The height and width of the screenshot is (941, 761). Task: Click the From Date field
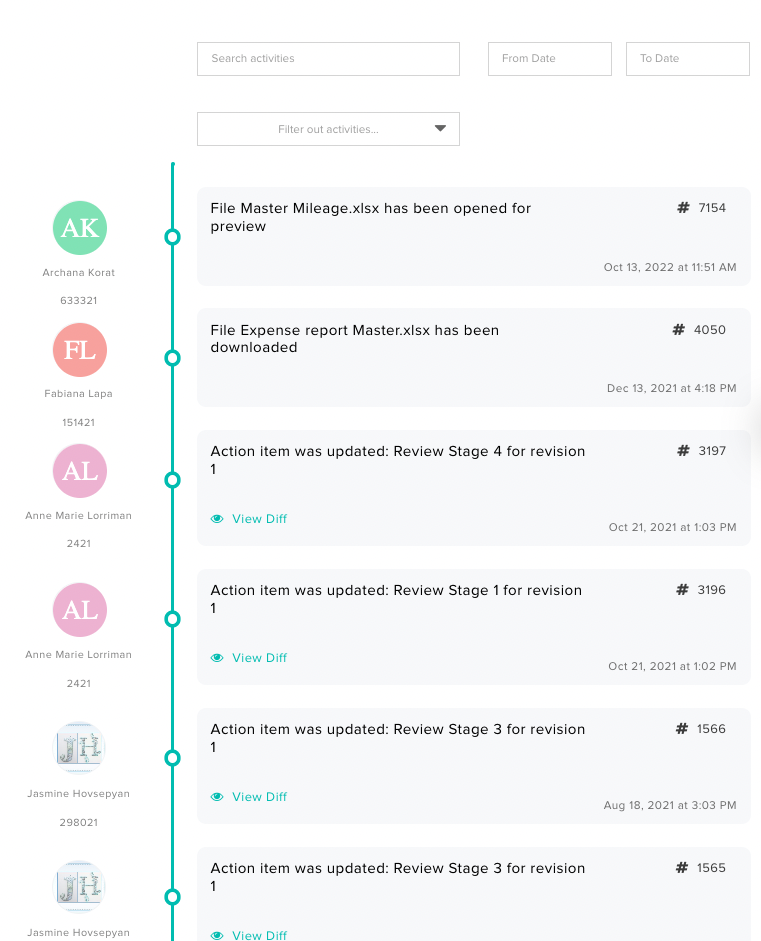pyautogui.click(x=549, y=59)
